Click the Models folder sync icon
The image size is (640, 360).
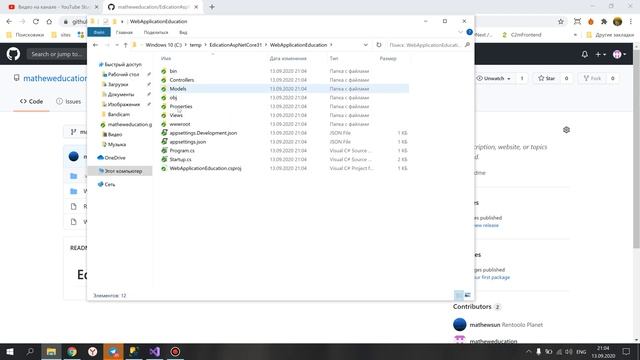click(164, 89)
